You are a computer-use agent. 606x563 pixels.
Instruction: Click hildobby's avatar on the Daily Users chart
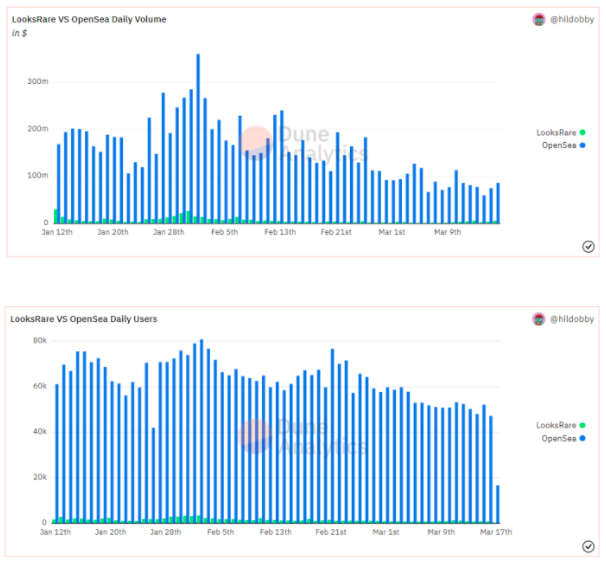coord(539,319)
